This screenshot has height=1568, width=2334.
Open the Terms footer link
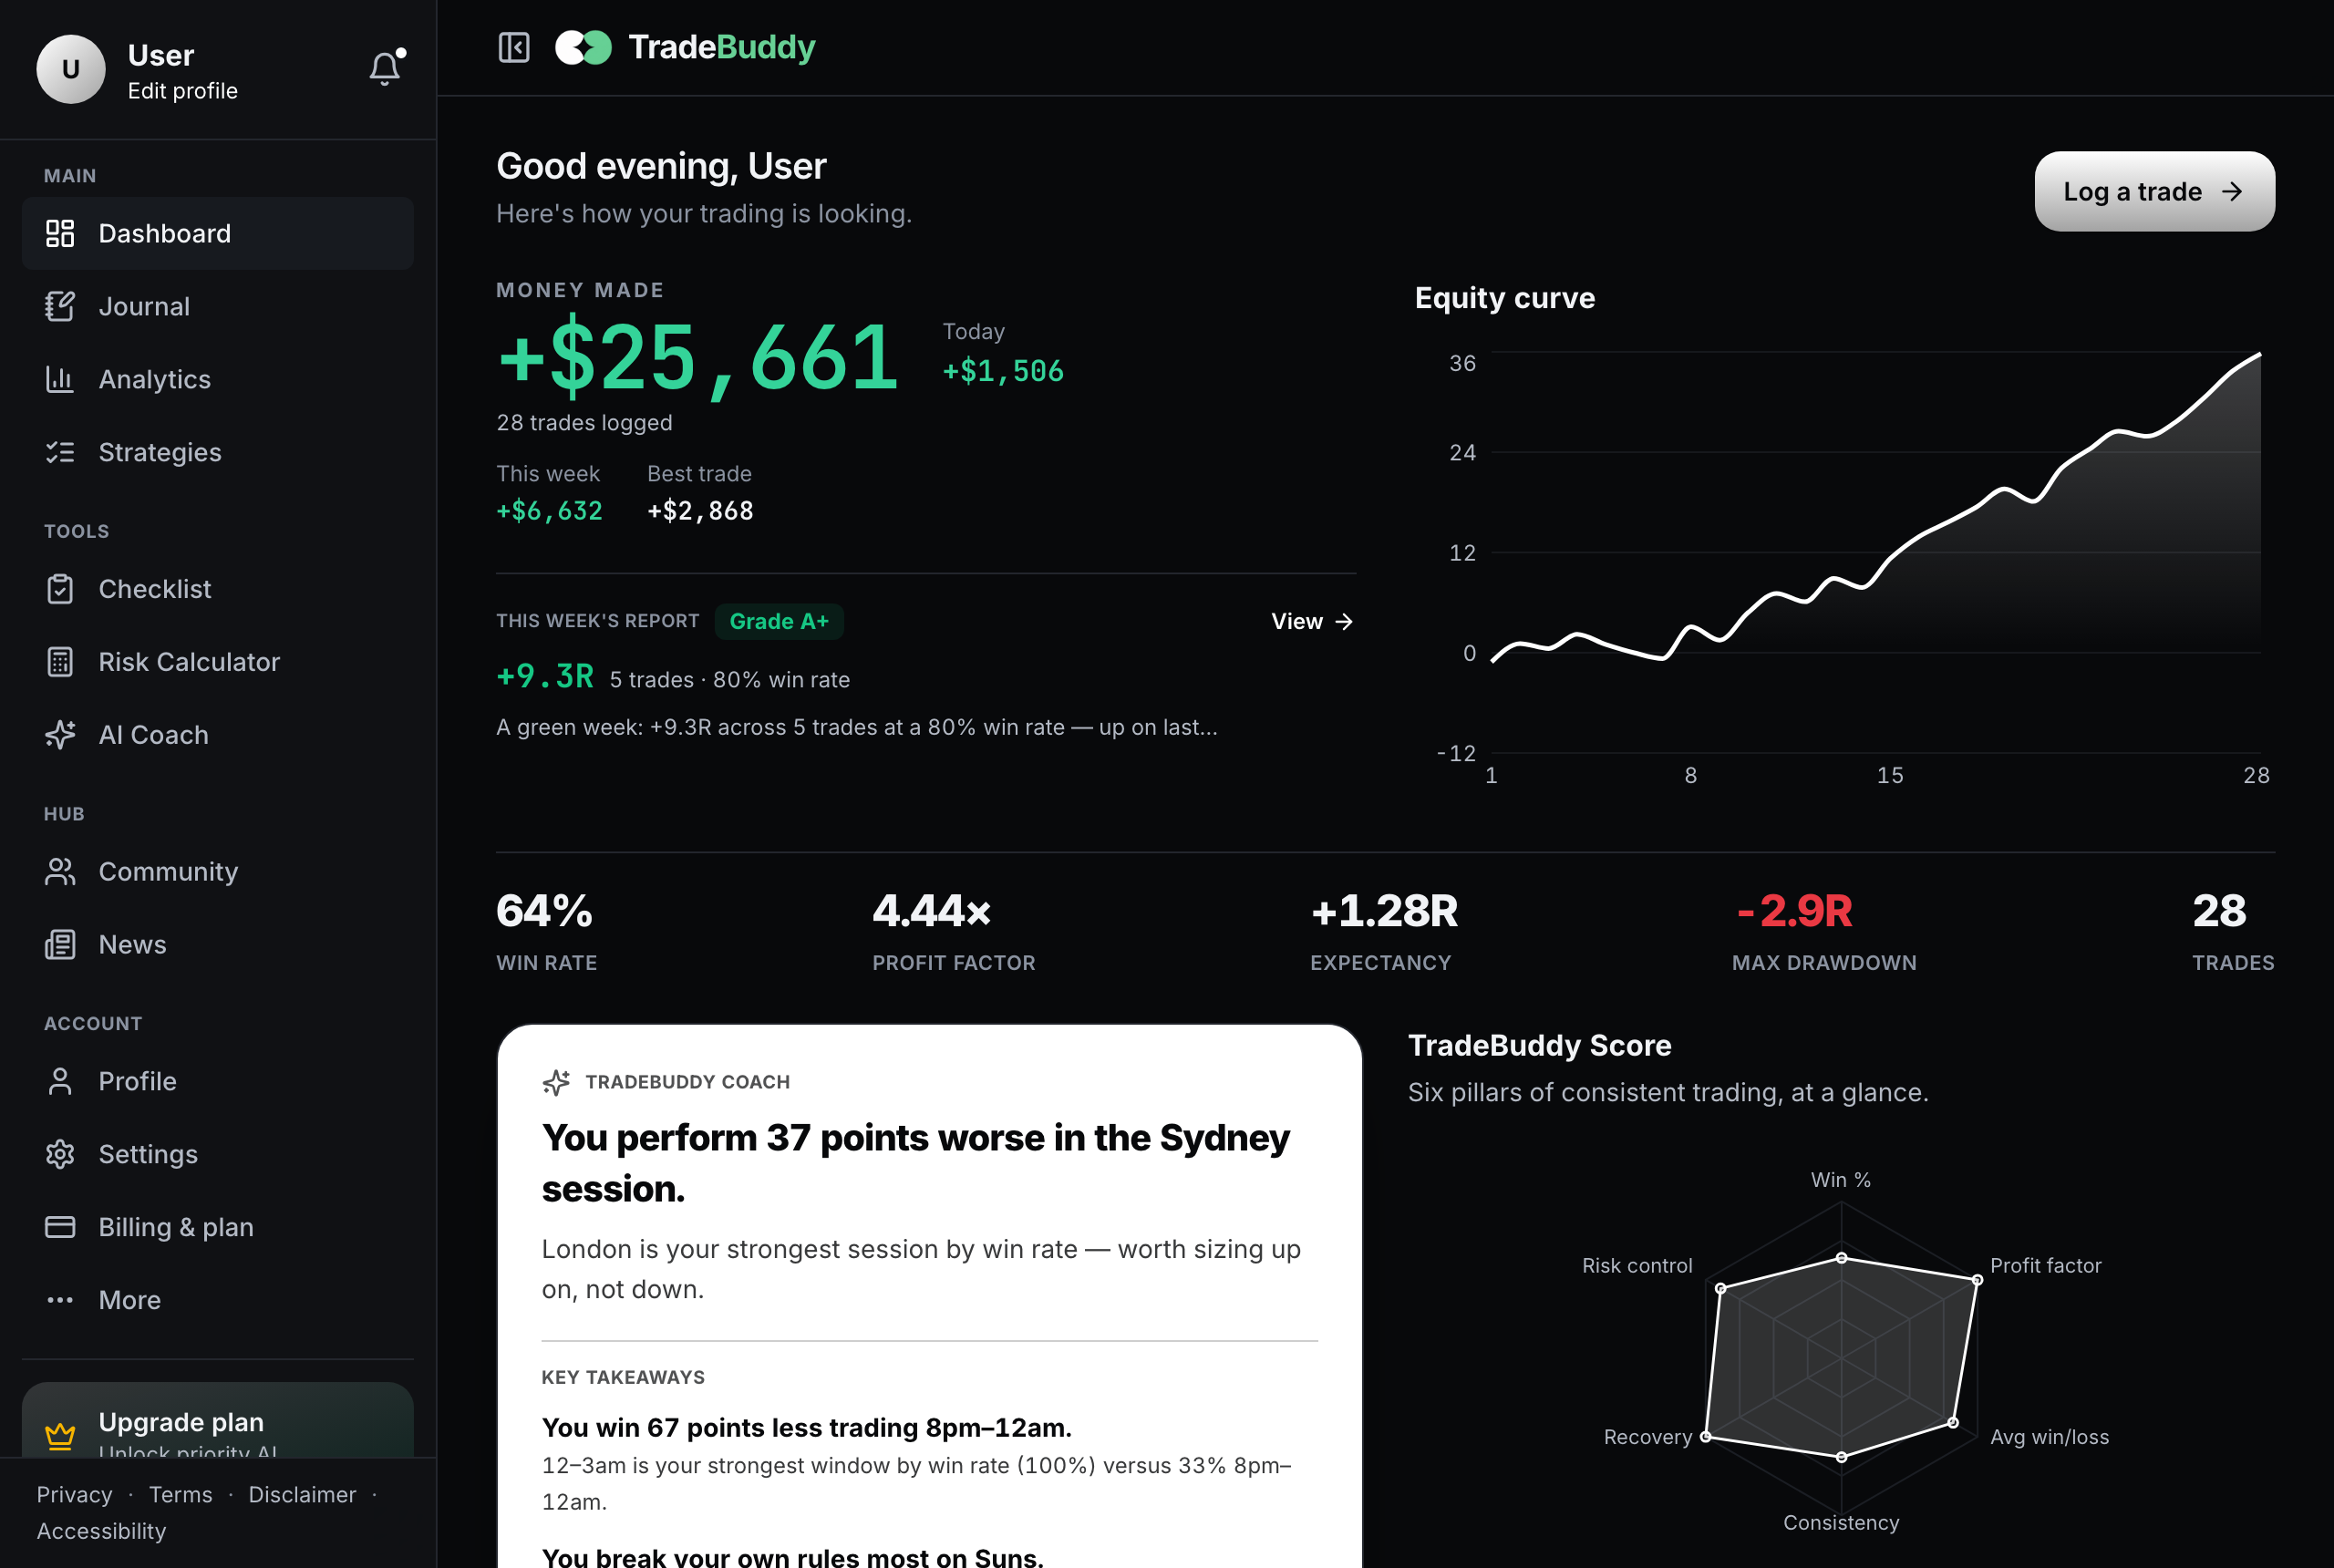(x=181, y=1495)
